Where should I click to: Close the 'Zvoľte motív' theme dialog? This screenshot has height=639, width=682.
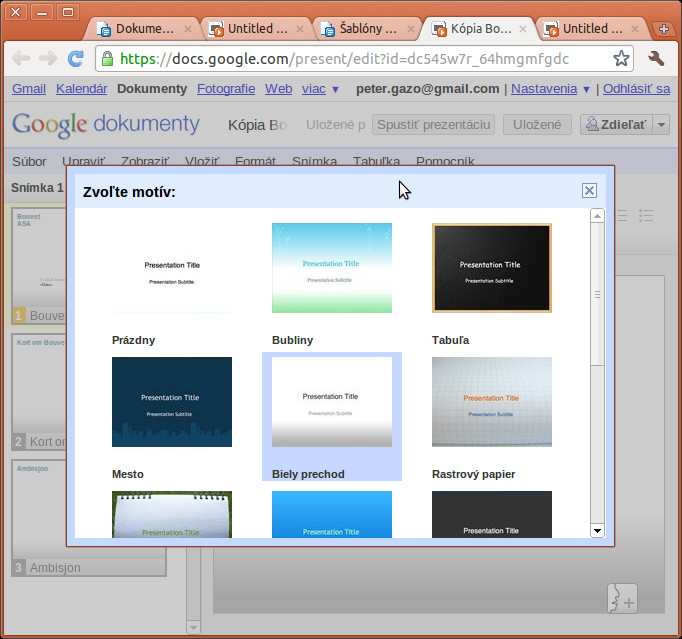[589, 191]
